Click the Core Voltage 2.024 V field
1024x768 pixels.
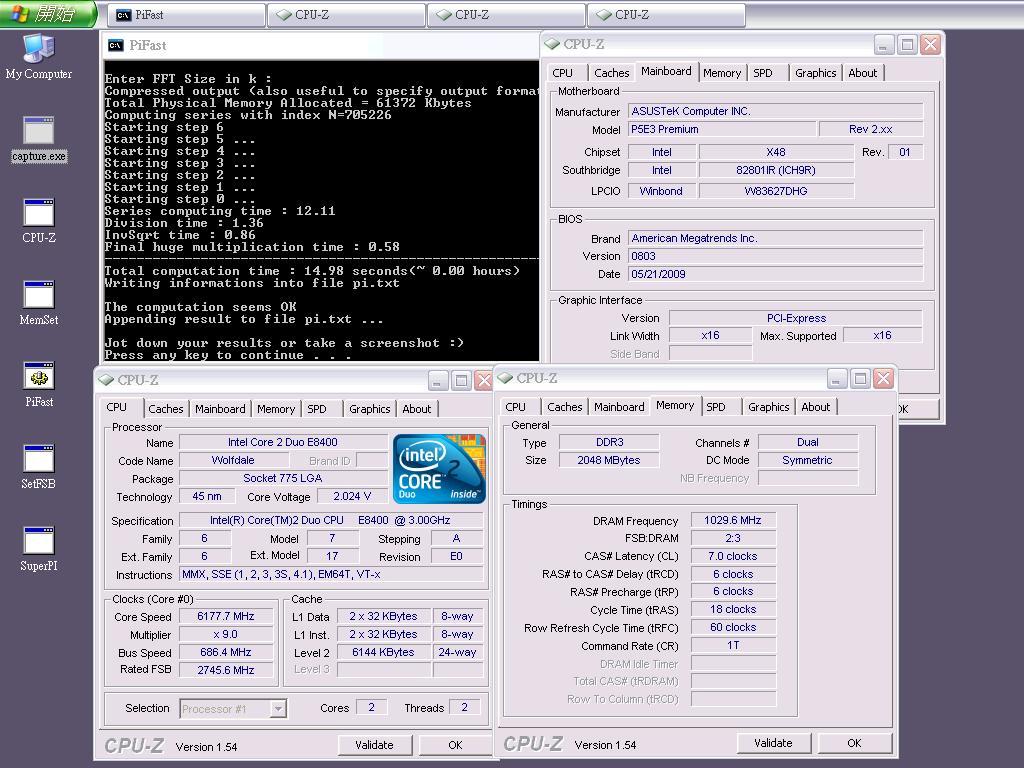(352, 496)
